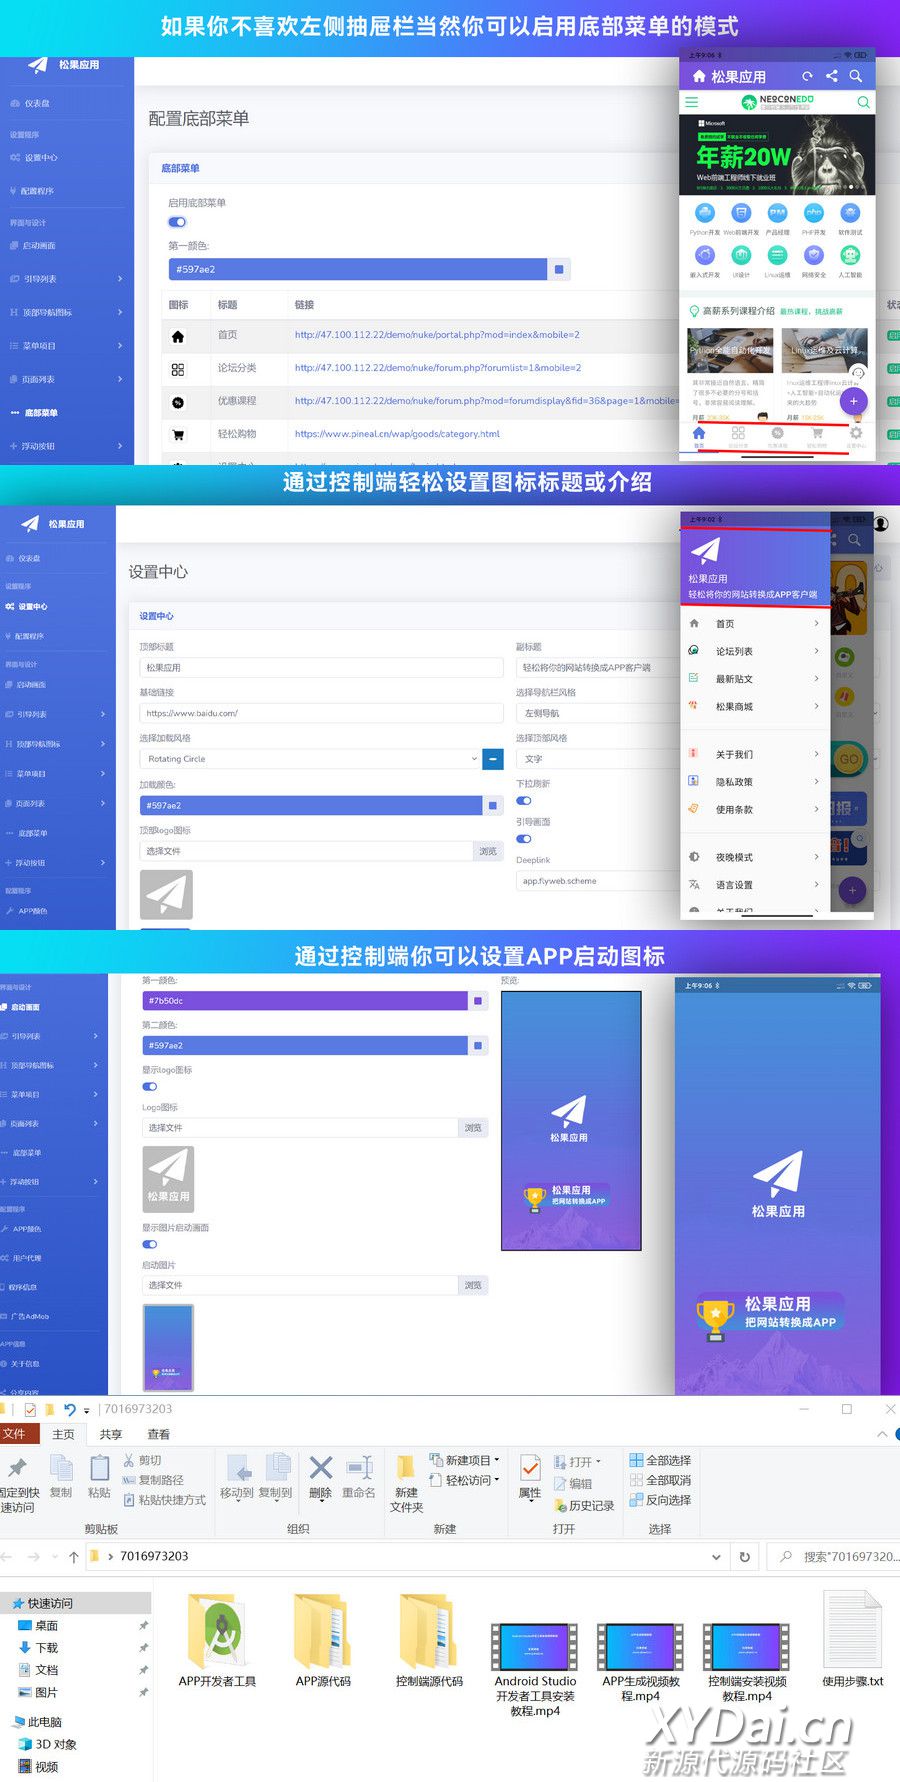
Task: Toggle the 启用底部菜单 switch
Action: (177, 222)
